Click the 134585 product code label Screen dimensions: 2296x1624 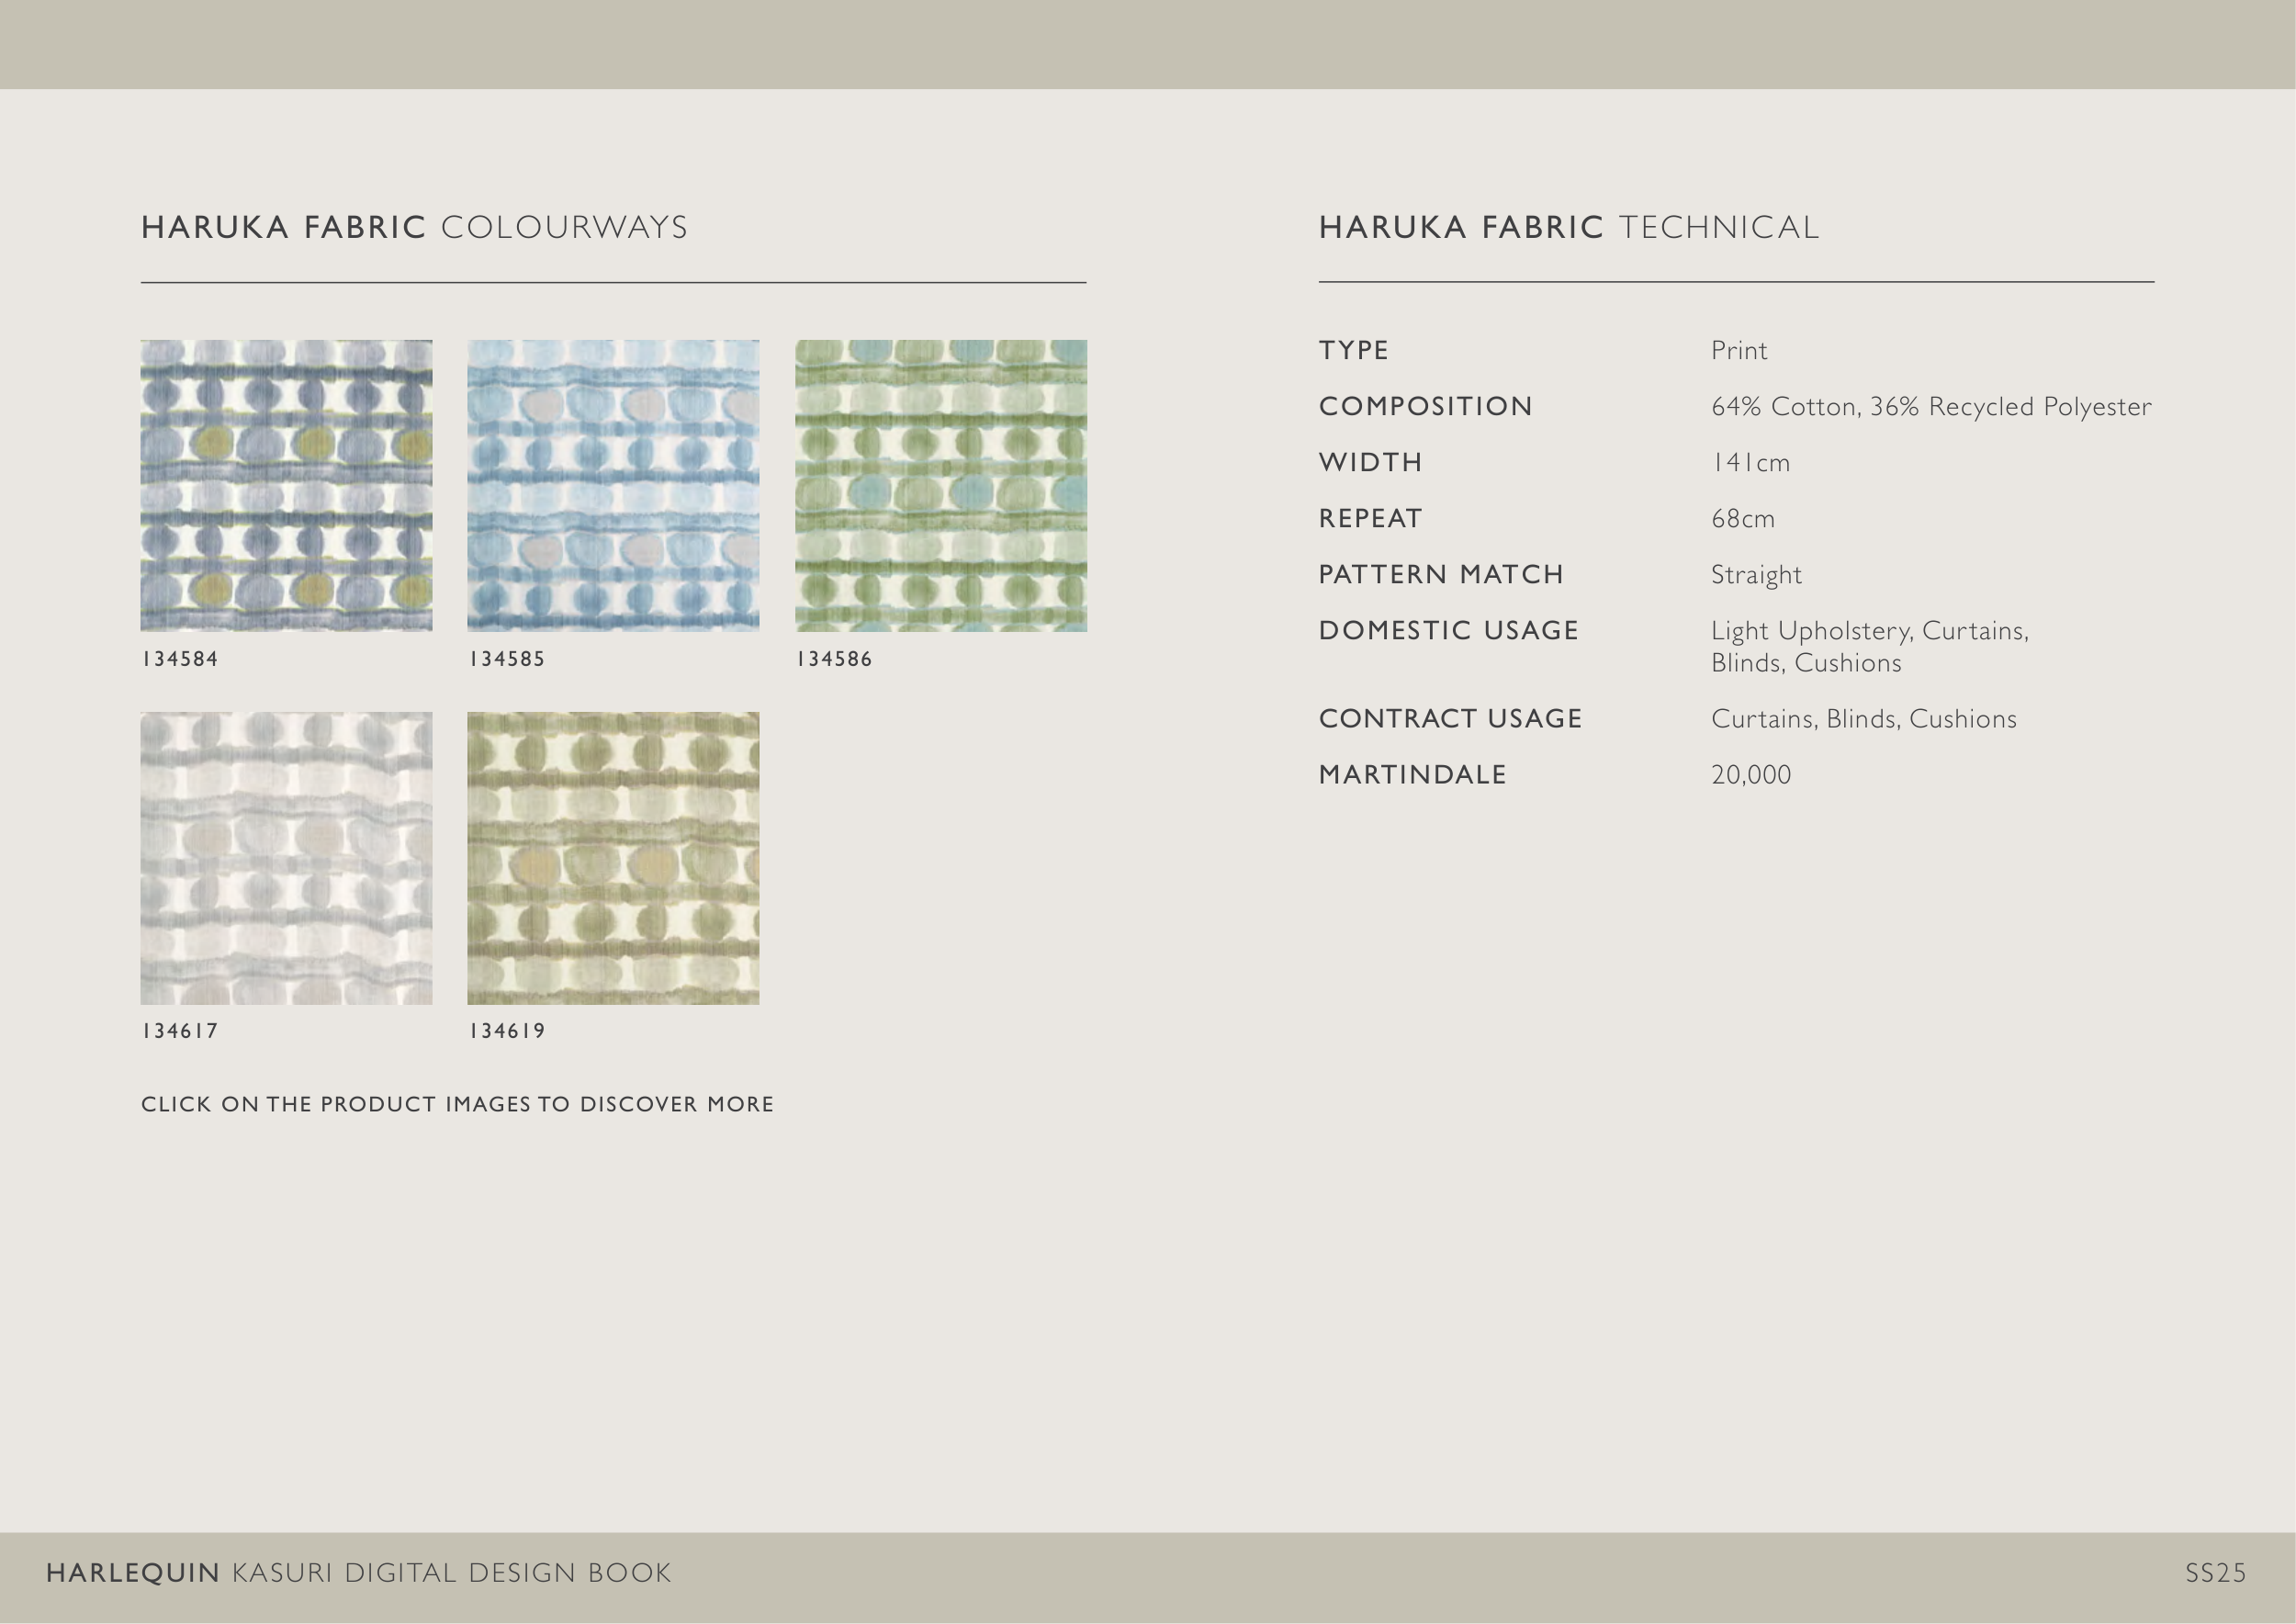pos(507,659)
